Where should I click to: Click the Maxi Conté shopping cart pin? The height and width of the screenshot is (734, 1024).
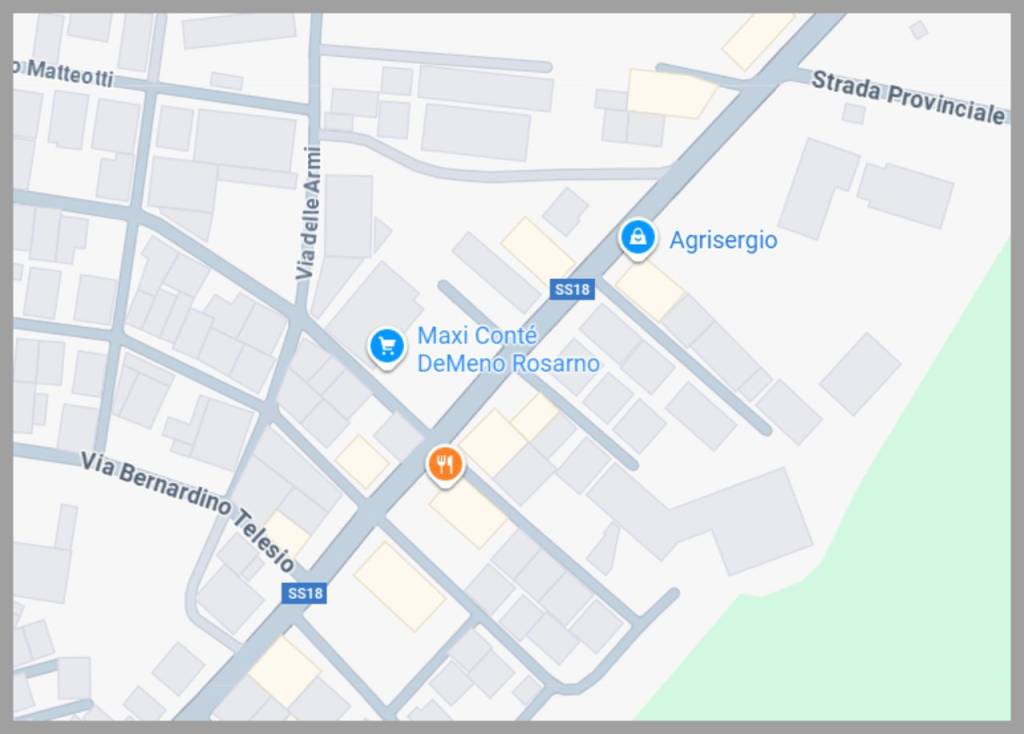tap(387, 347)
